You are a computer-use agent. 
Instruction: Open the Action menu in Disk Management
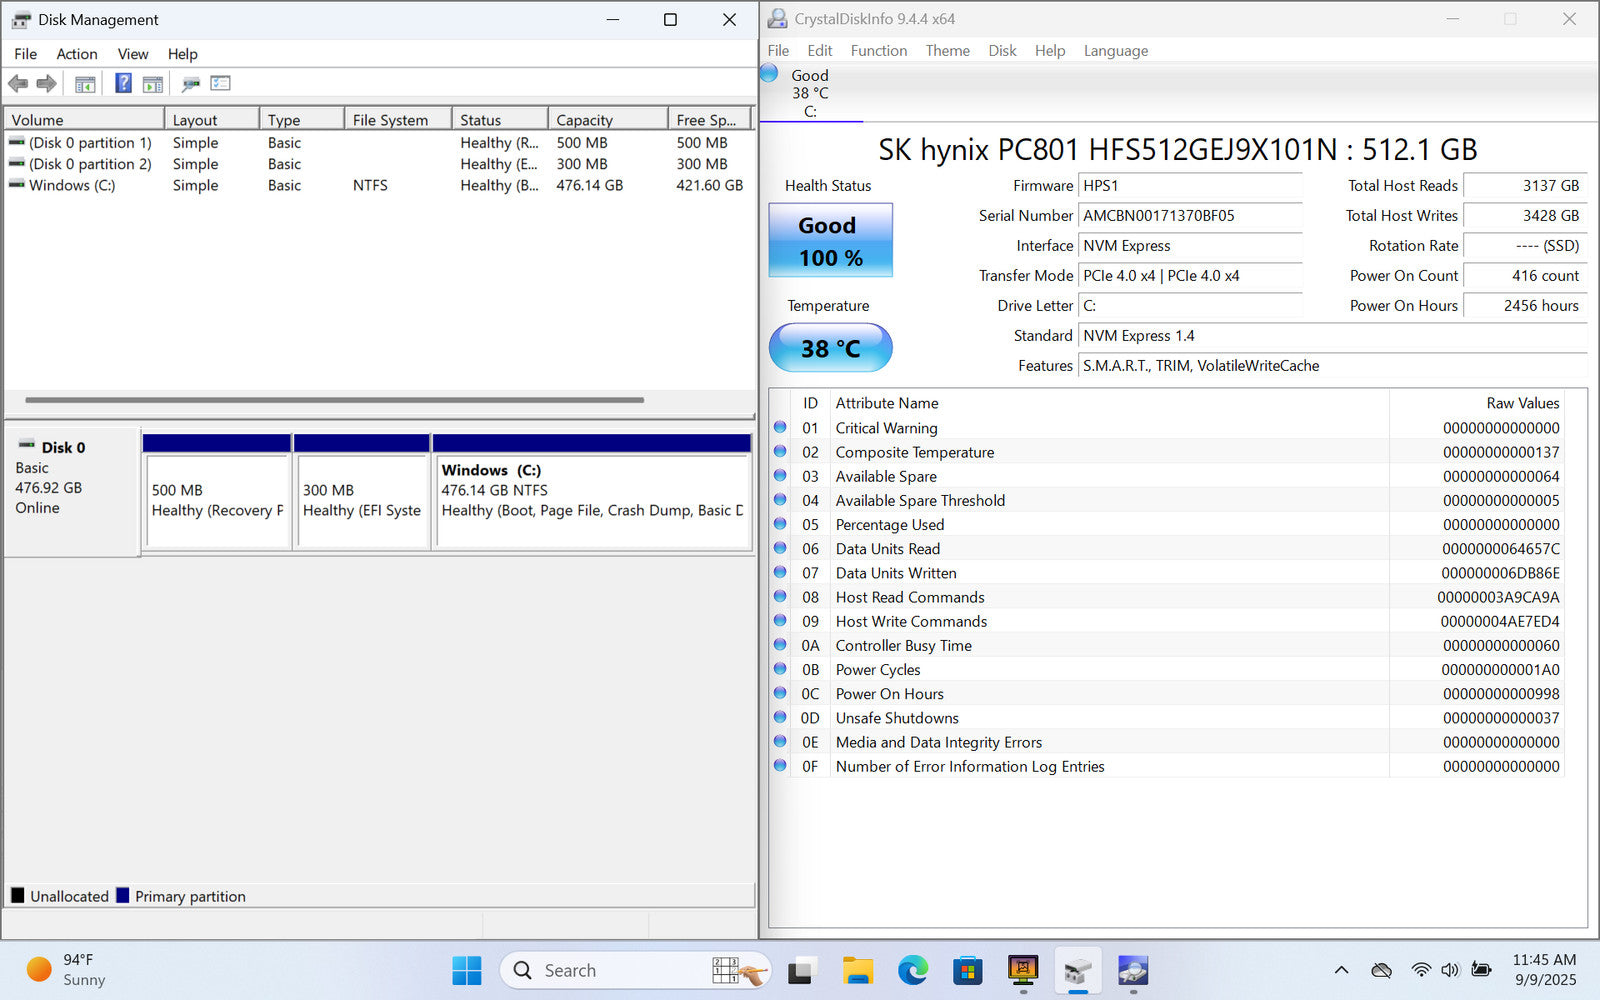click(x=76, y=54)
